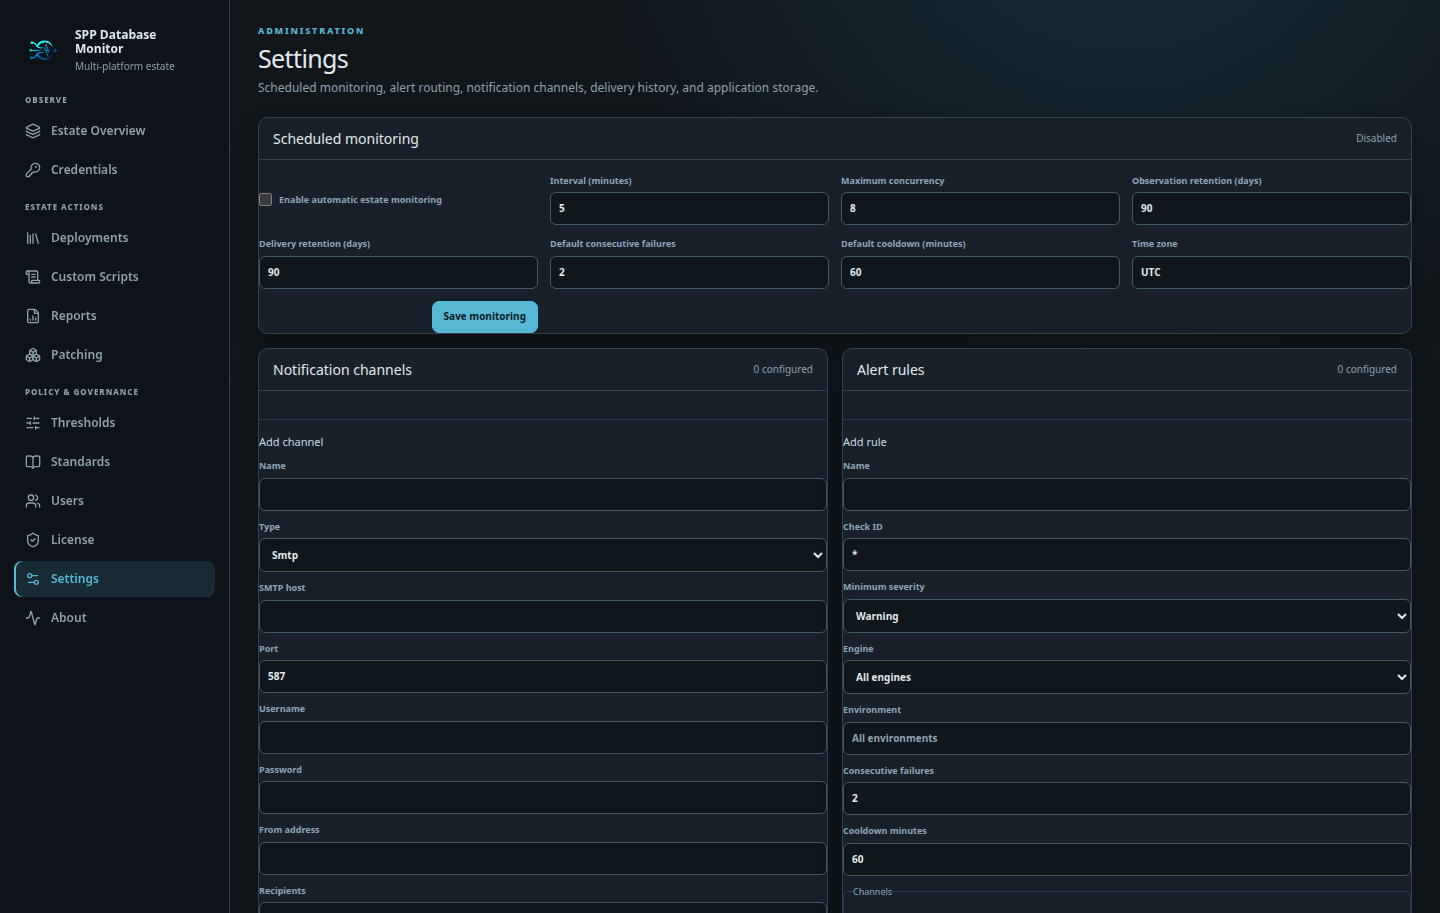Click the Time zone field showing UTC
Image resolution: width=1440 pixels, height=913 pixels.
1271,272
